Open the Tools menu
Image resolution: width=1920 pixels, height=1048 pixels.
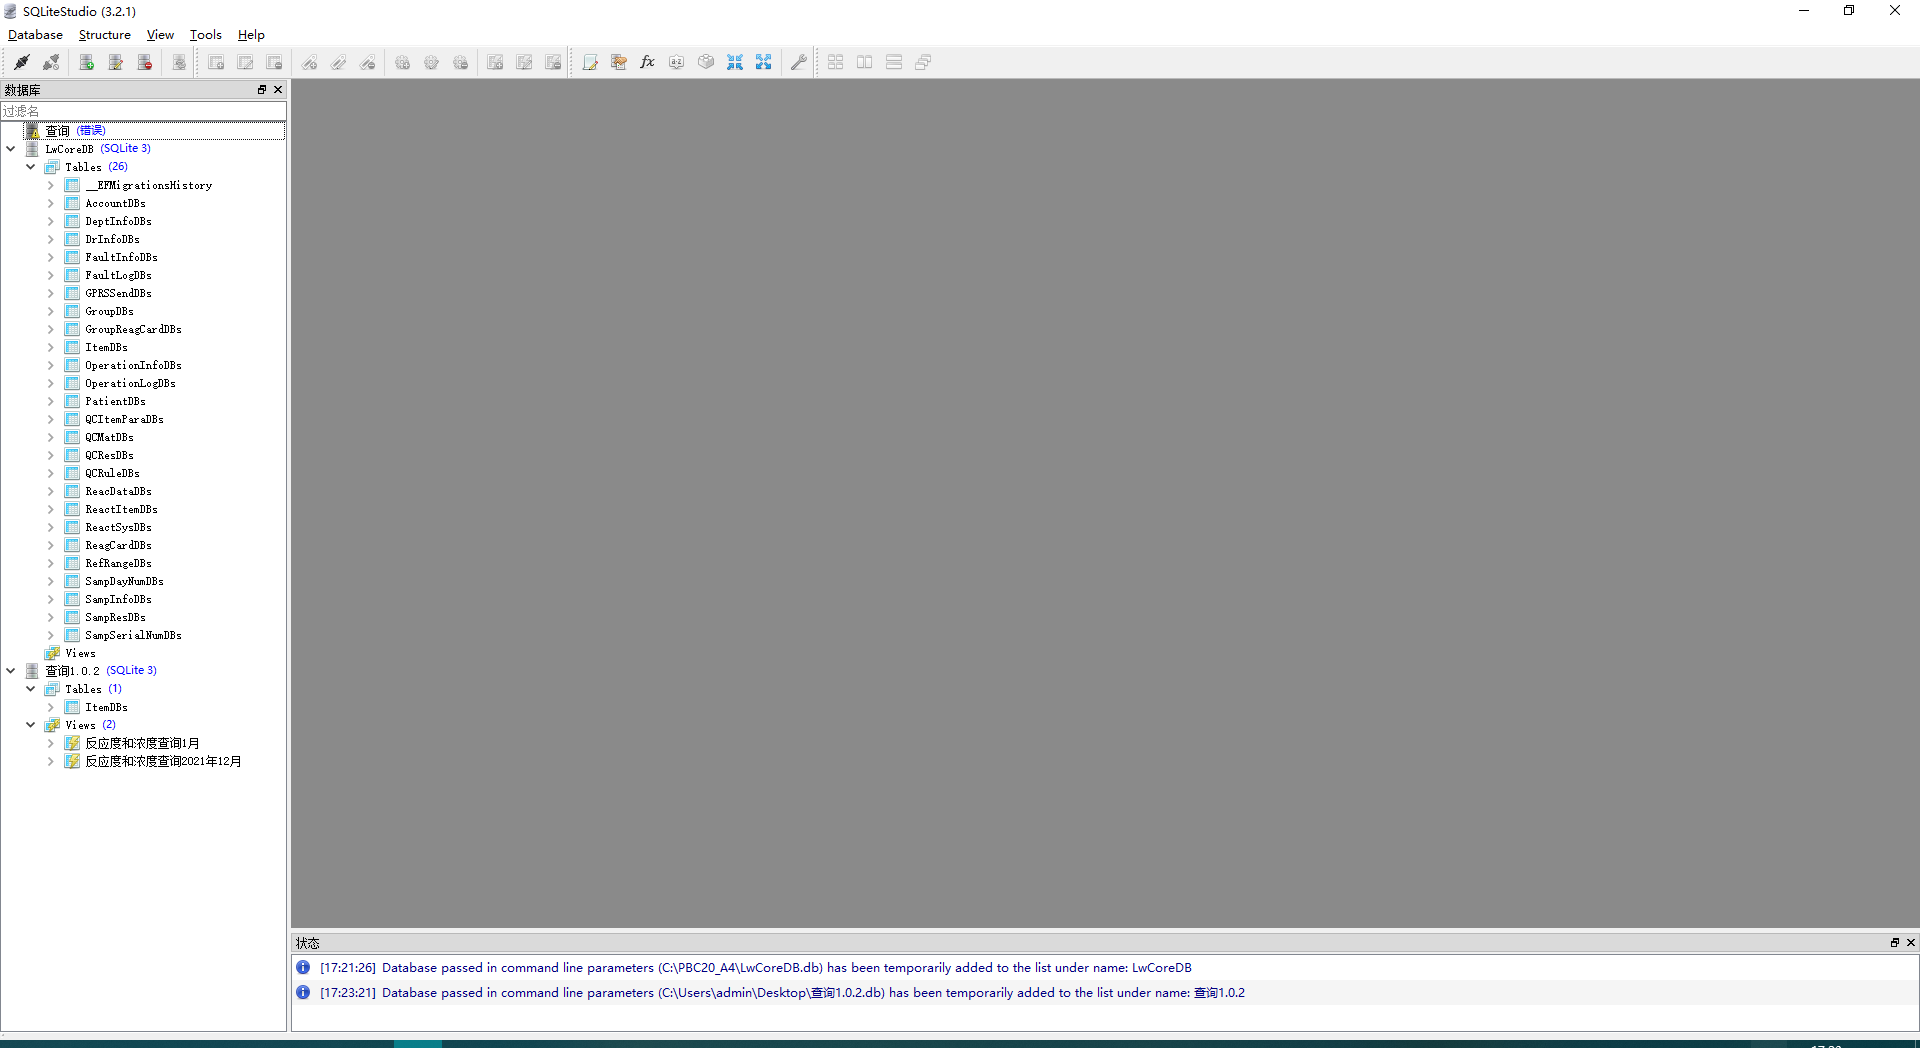[x=206, y=35]
